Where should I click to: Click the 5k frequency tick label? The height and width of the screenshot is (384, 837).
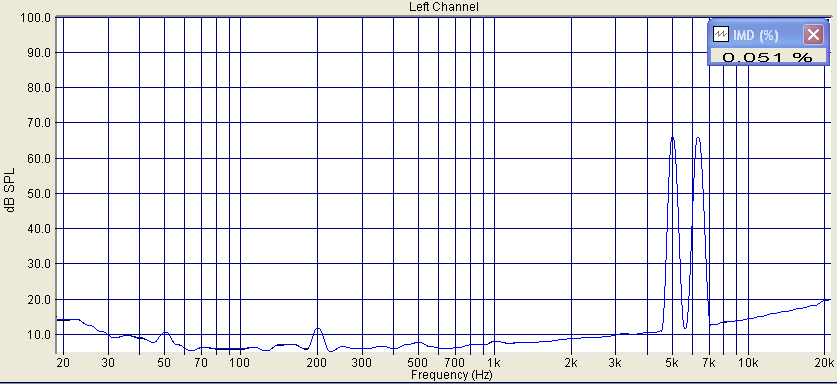(x=672, y=364)
